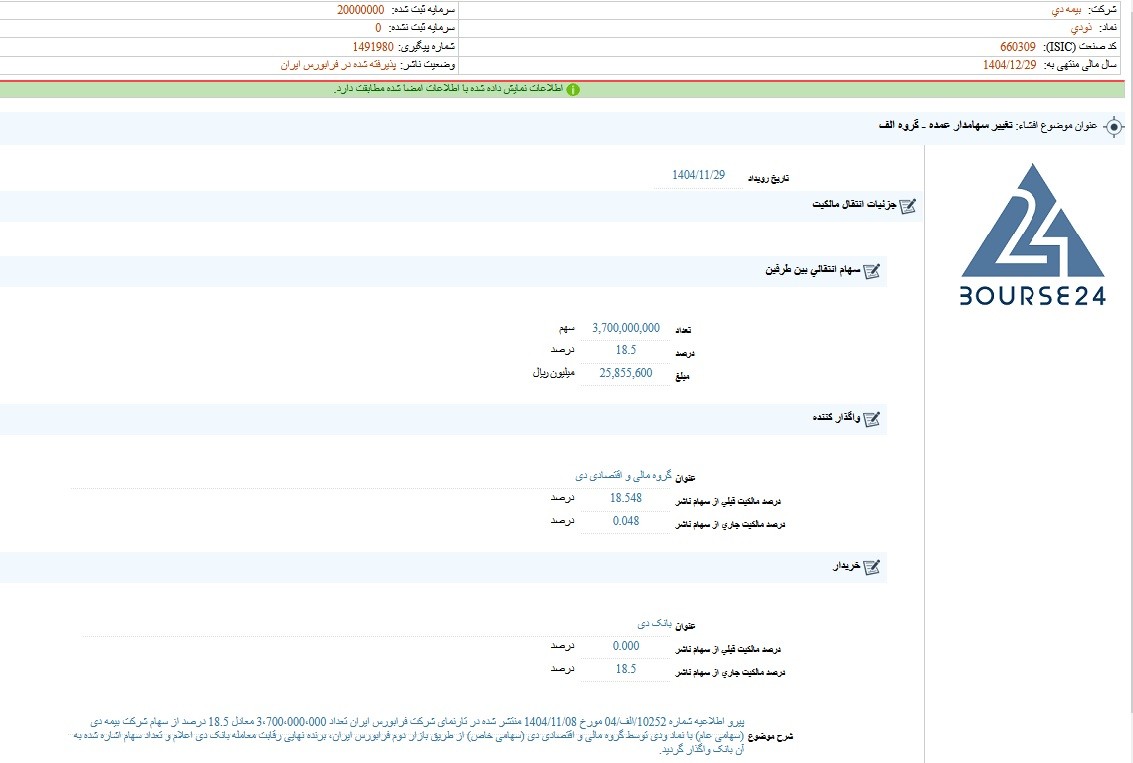1133x763 pixels.
Task: Click the شرح موضوع description paragraph
Action: point(409,736)
